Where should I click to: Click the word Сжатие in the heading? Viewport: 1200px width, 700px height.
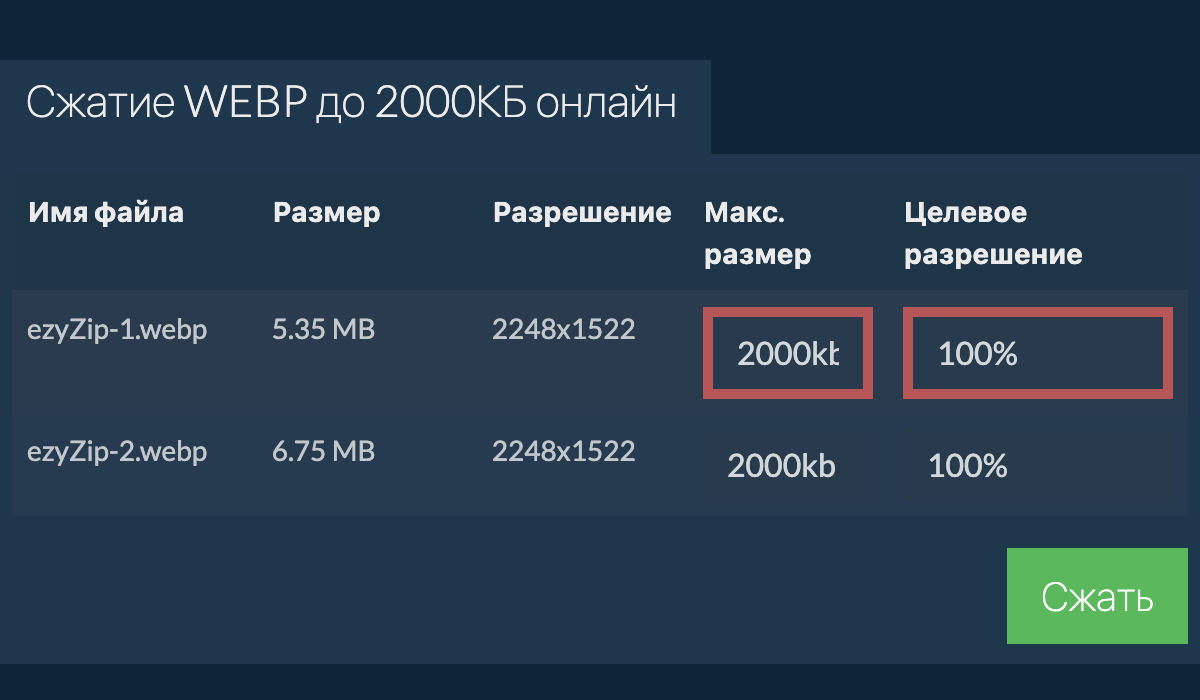click(98, 104)
